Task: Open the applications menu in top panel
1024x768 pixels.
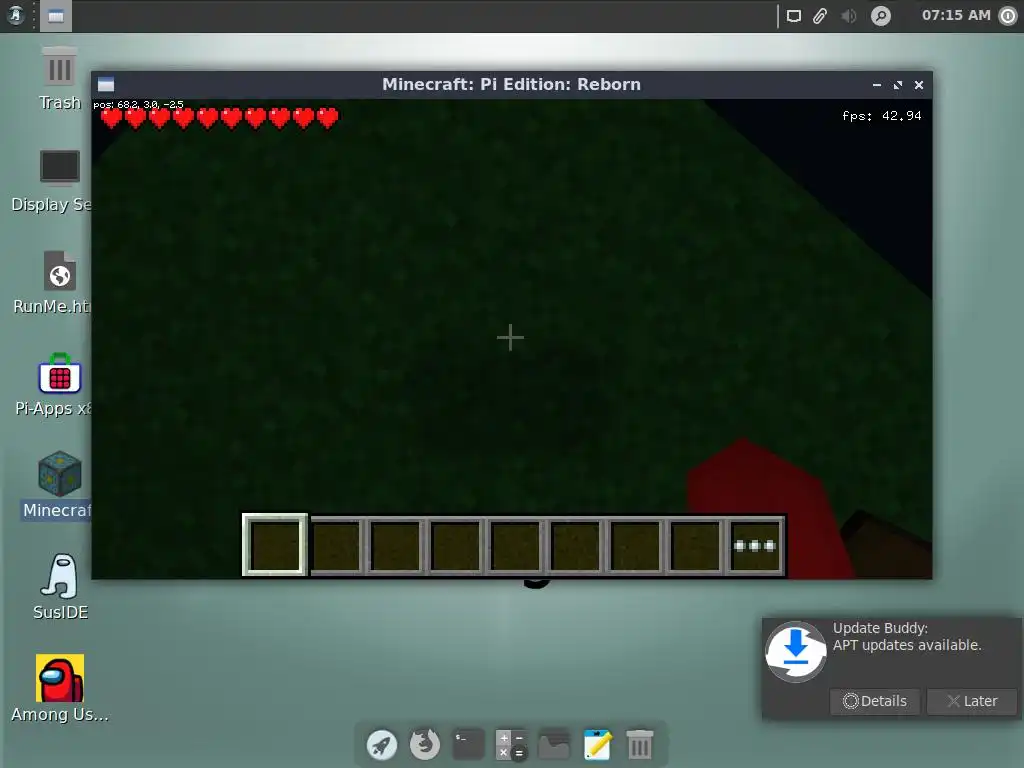Action: pos(16,16)
